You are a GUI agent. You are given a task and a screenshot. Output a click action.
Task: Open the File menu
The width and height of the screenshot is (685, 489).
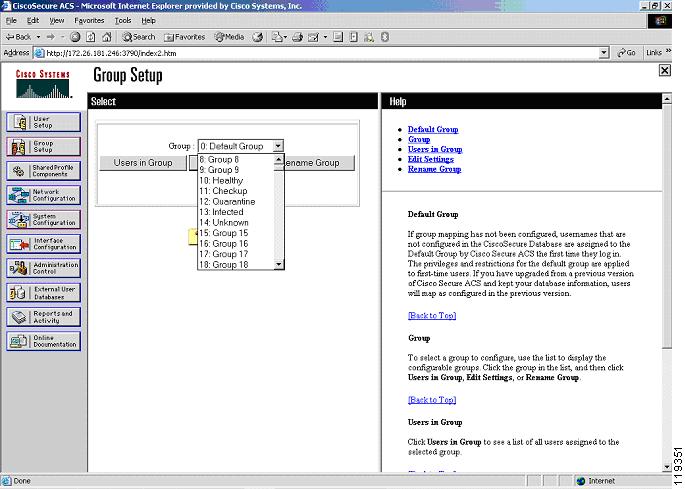[11, 21]
